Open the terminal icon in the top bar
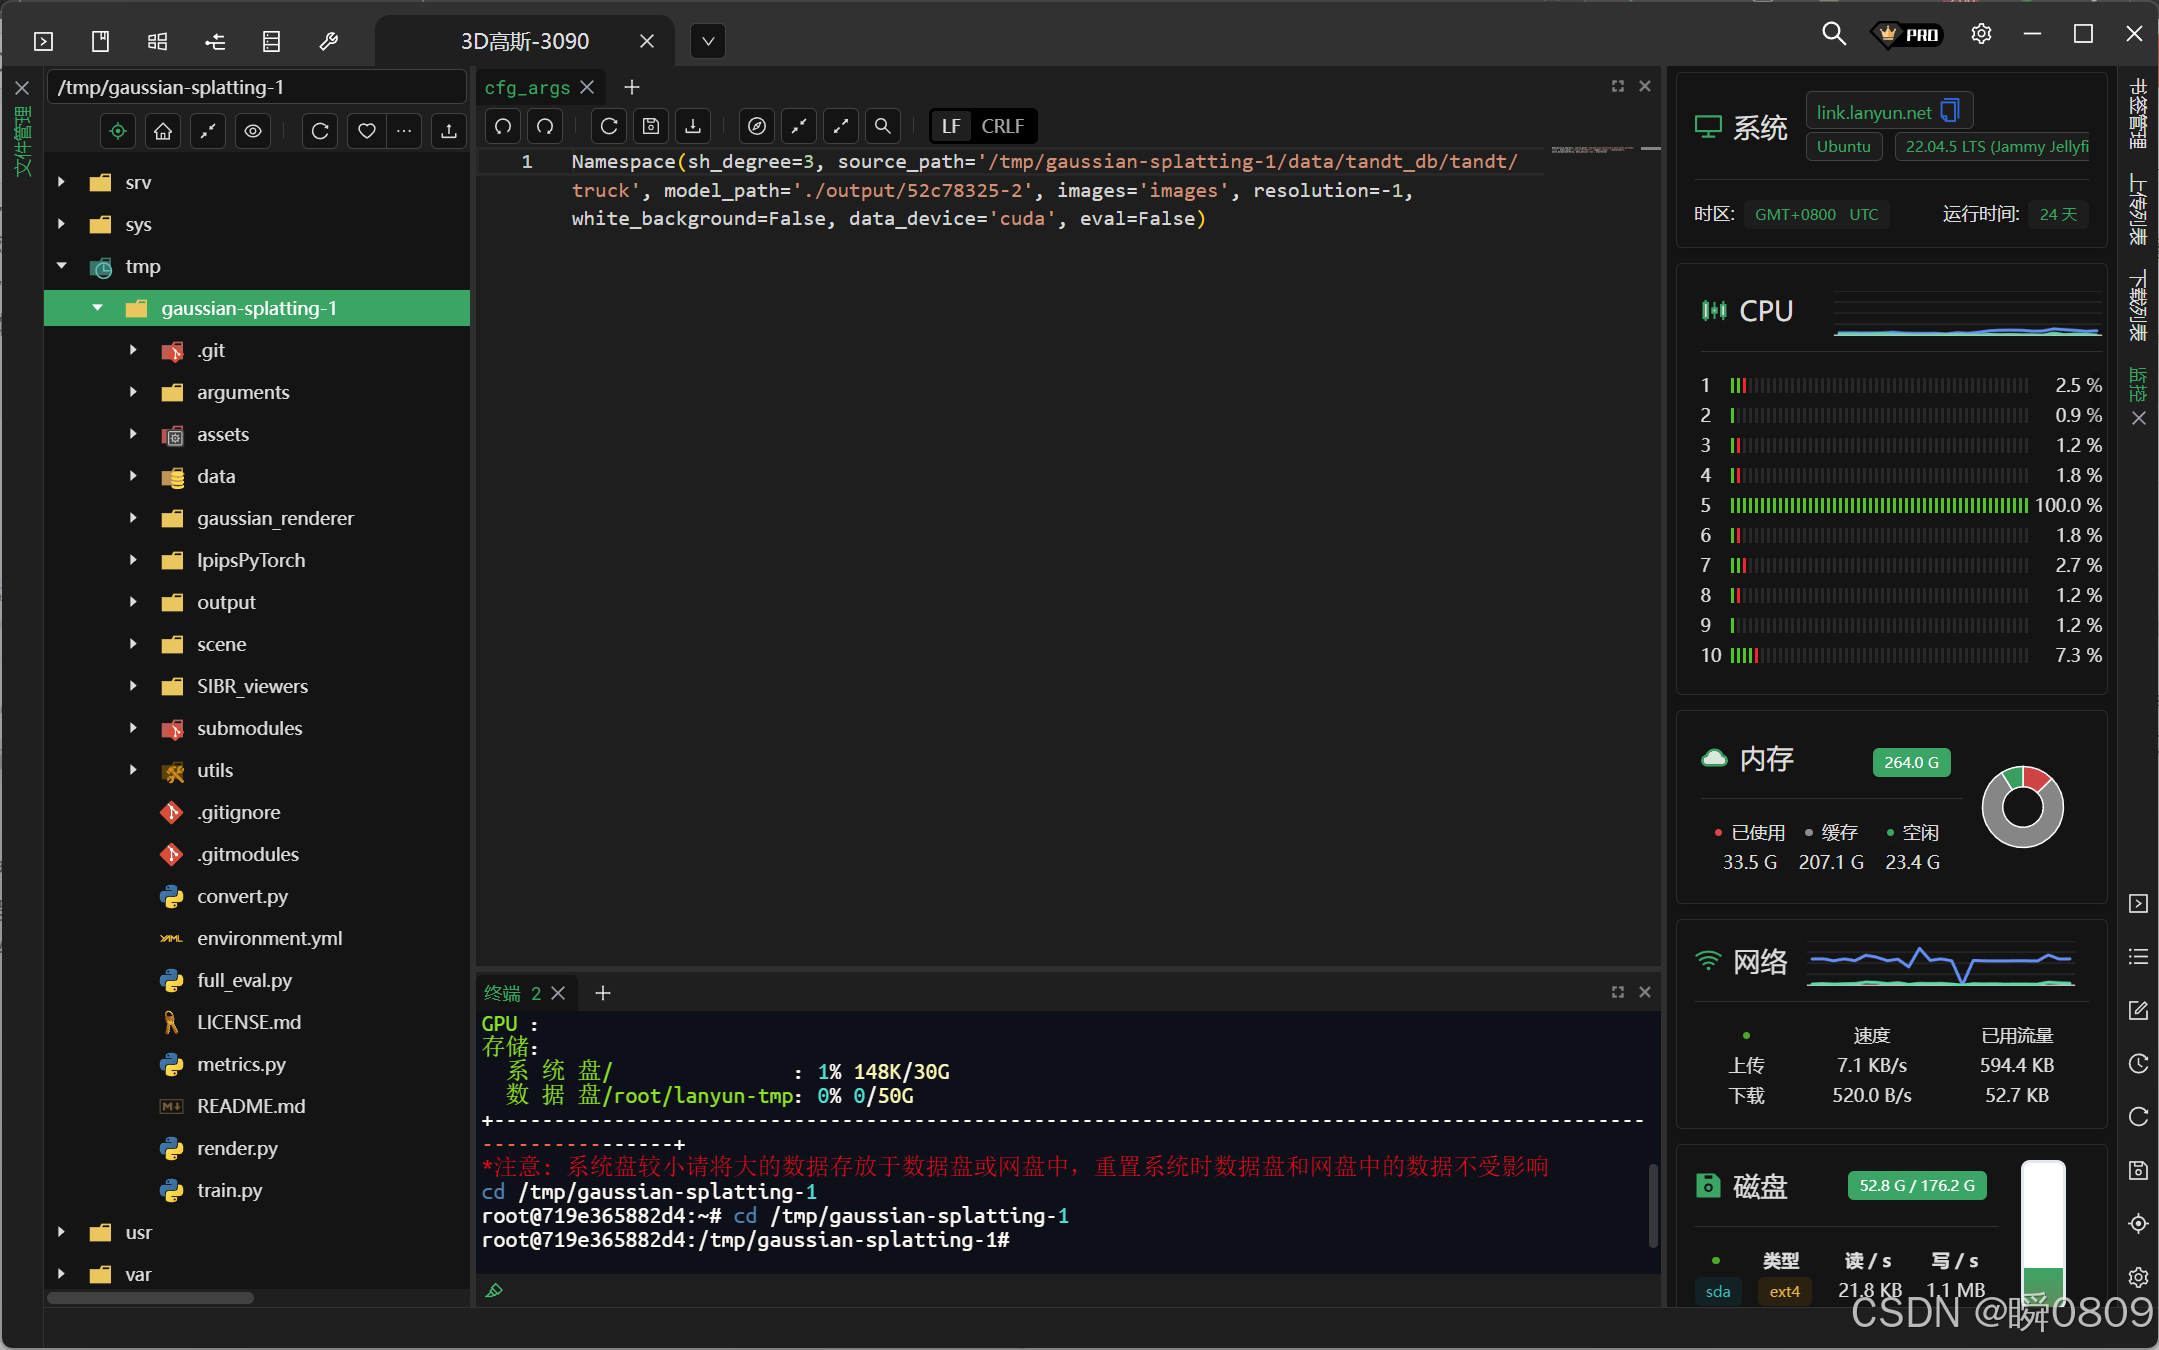Viewport: 2159px width, 1350px height. coord(43,41)
